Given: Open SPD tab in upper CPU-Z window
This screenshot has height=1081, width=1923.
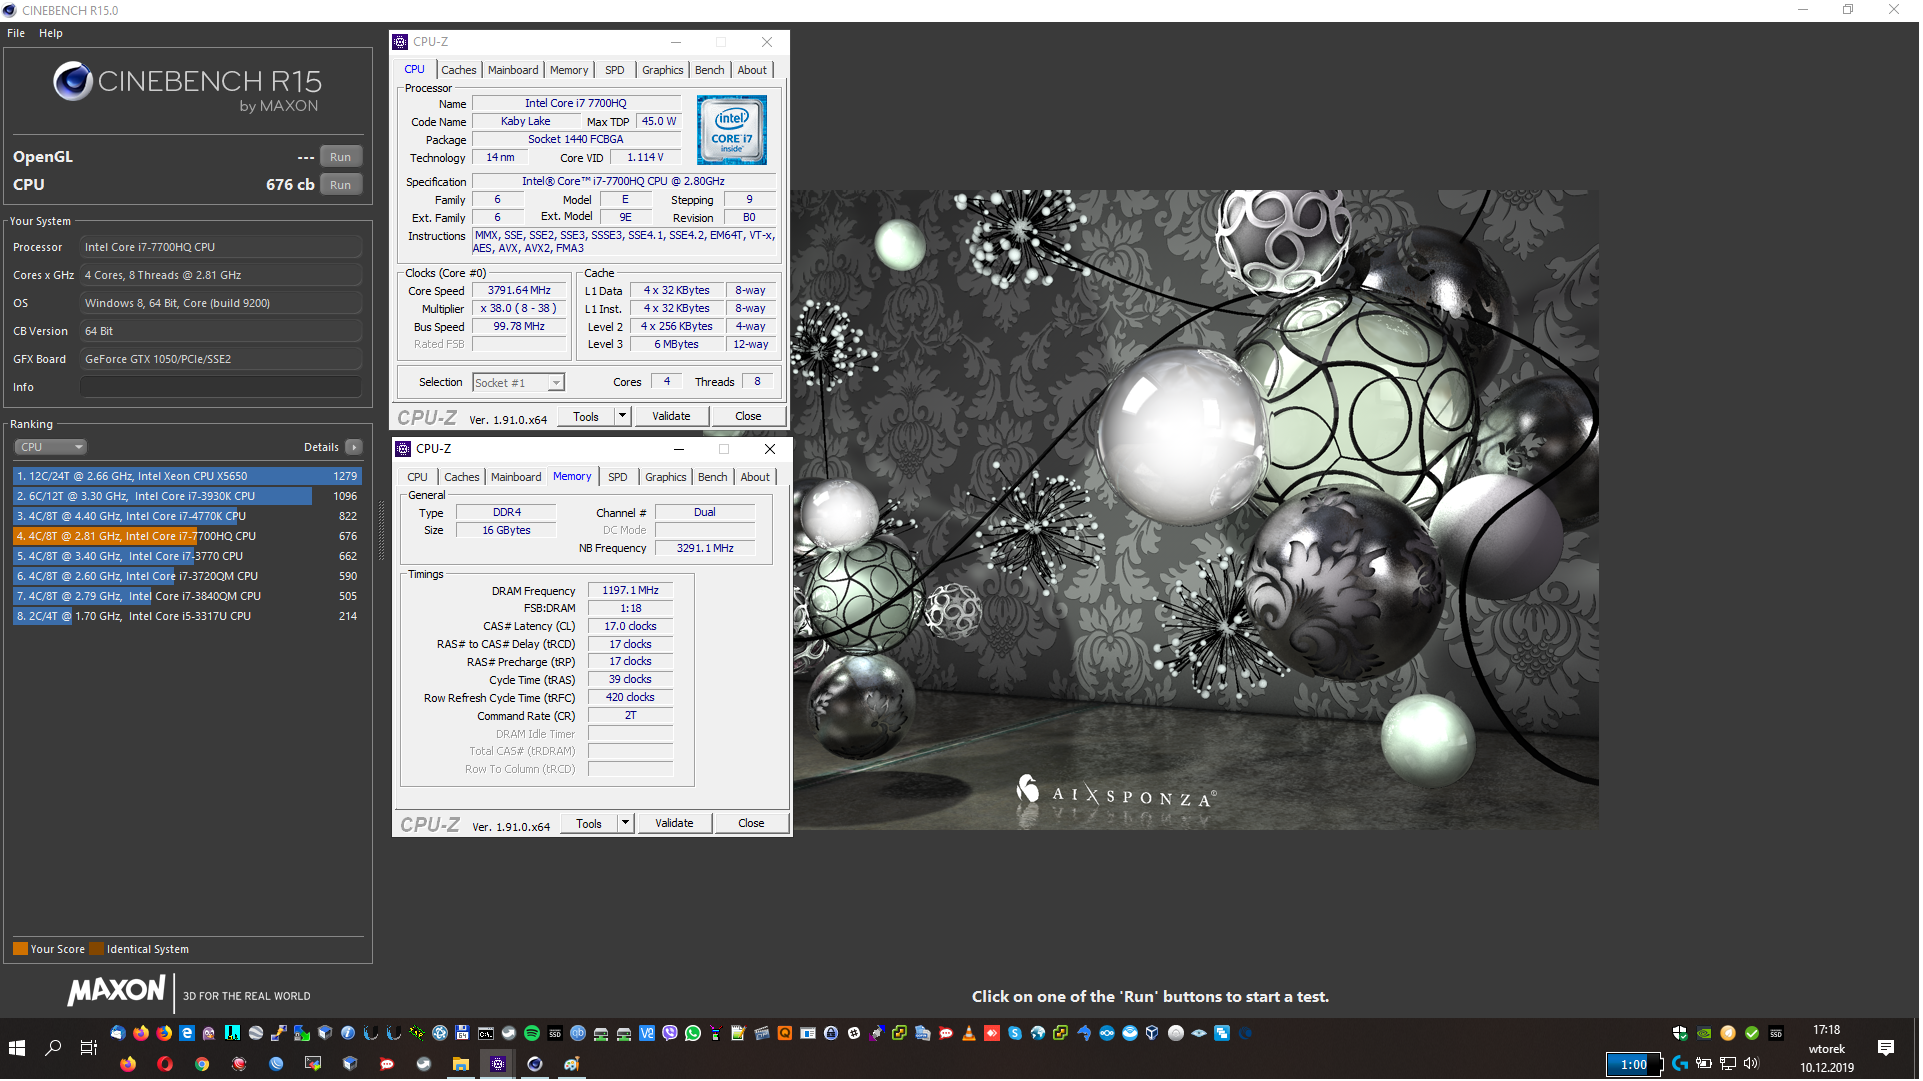Looking at the screenshot, I should (615, 70).
